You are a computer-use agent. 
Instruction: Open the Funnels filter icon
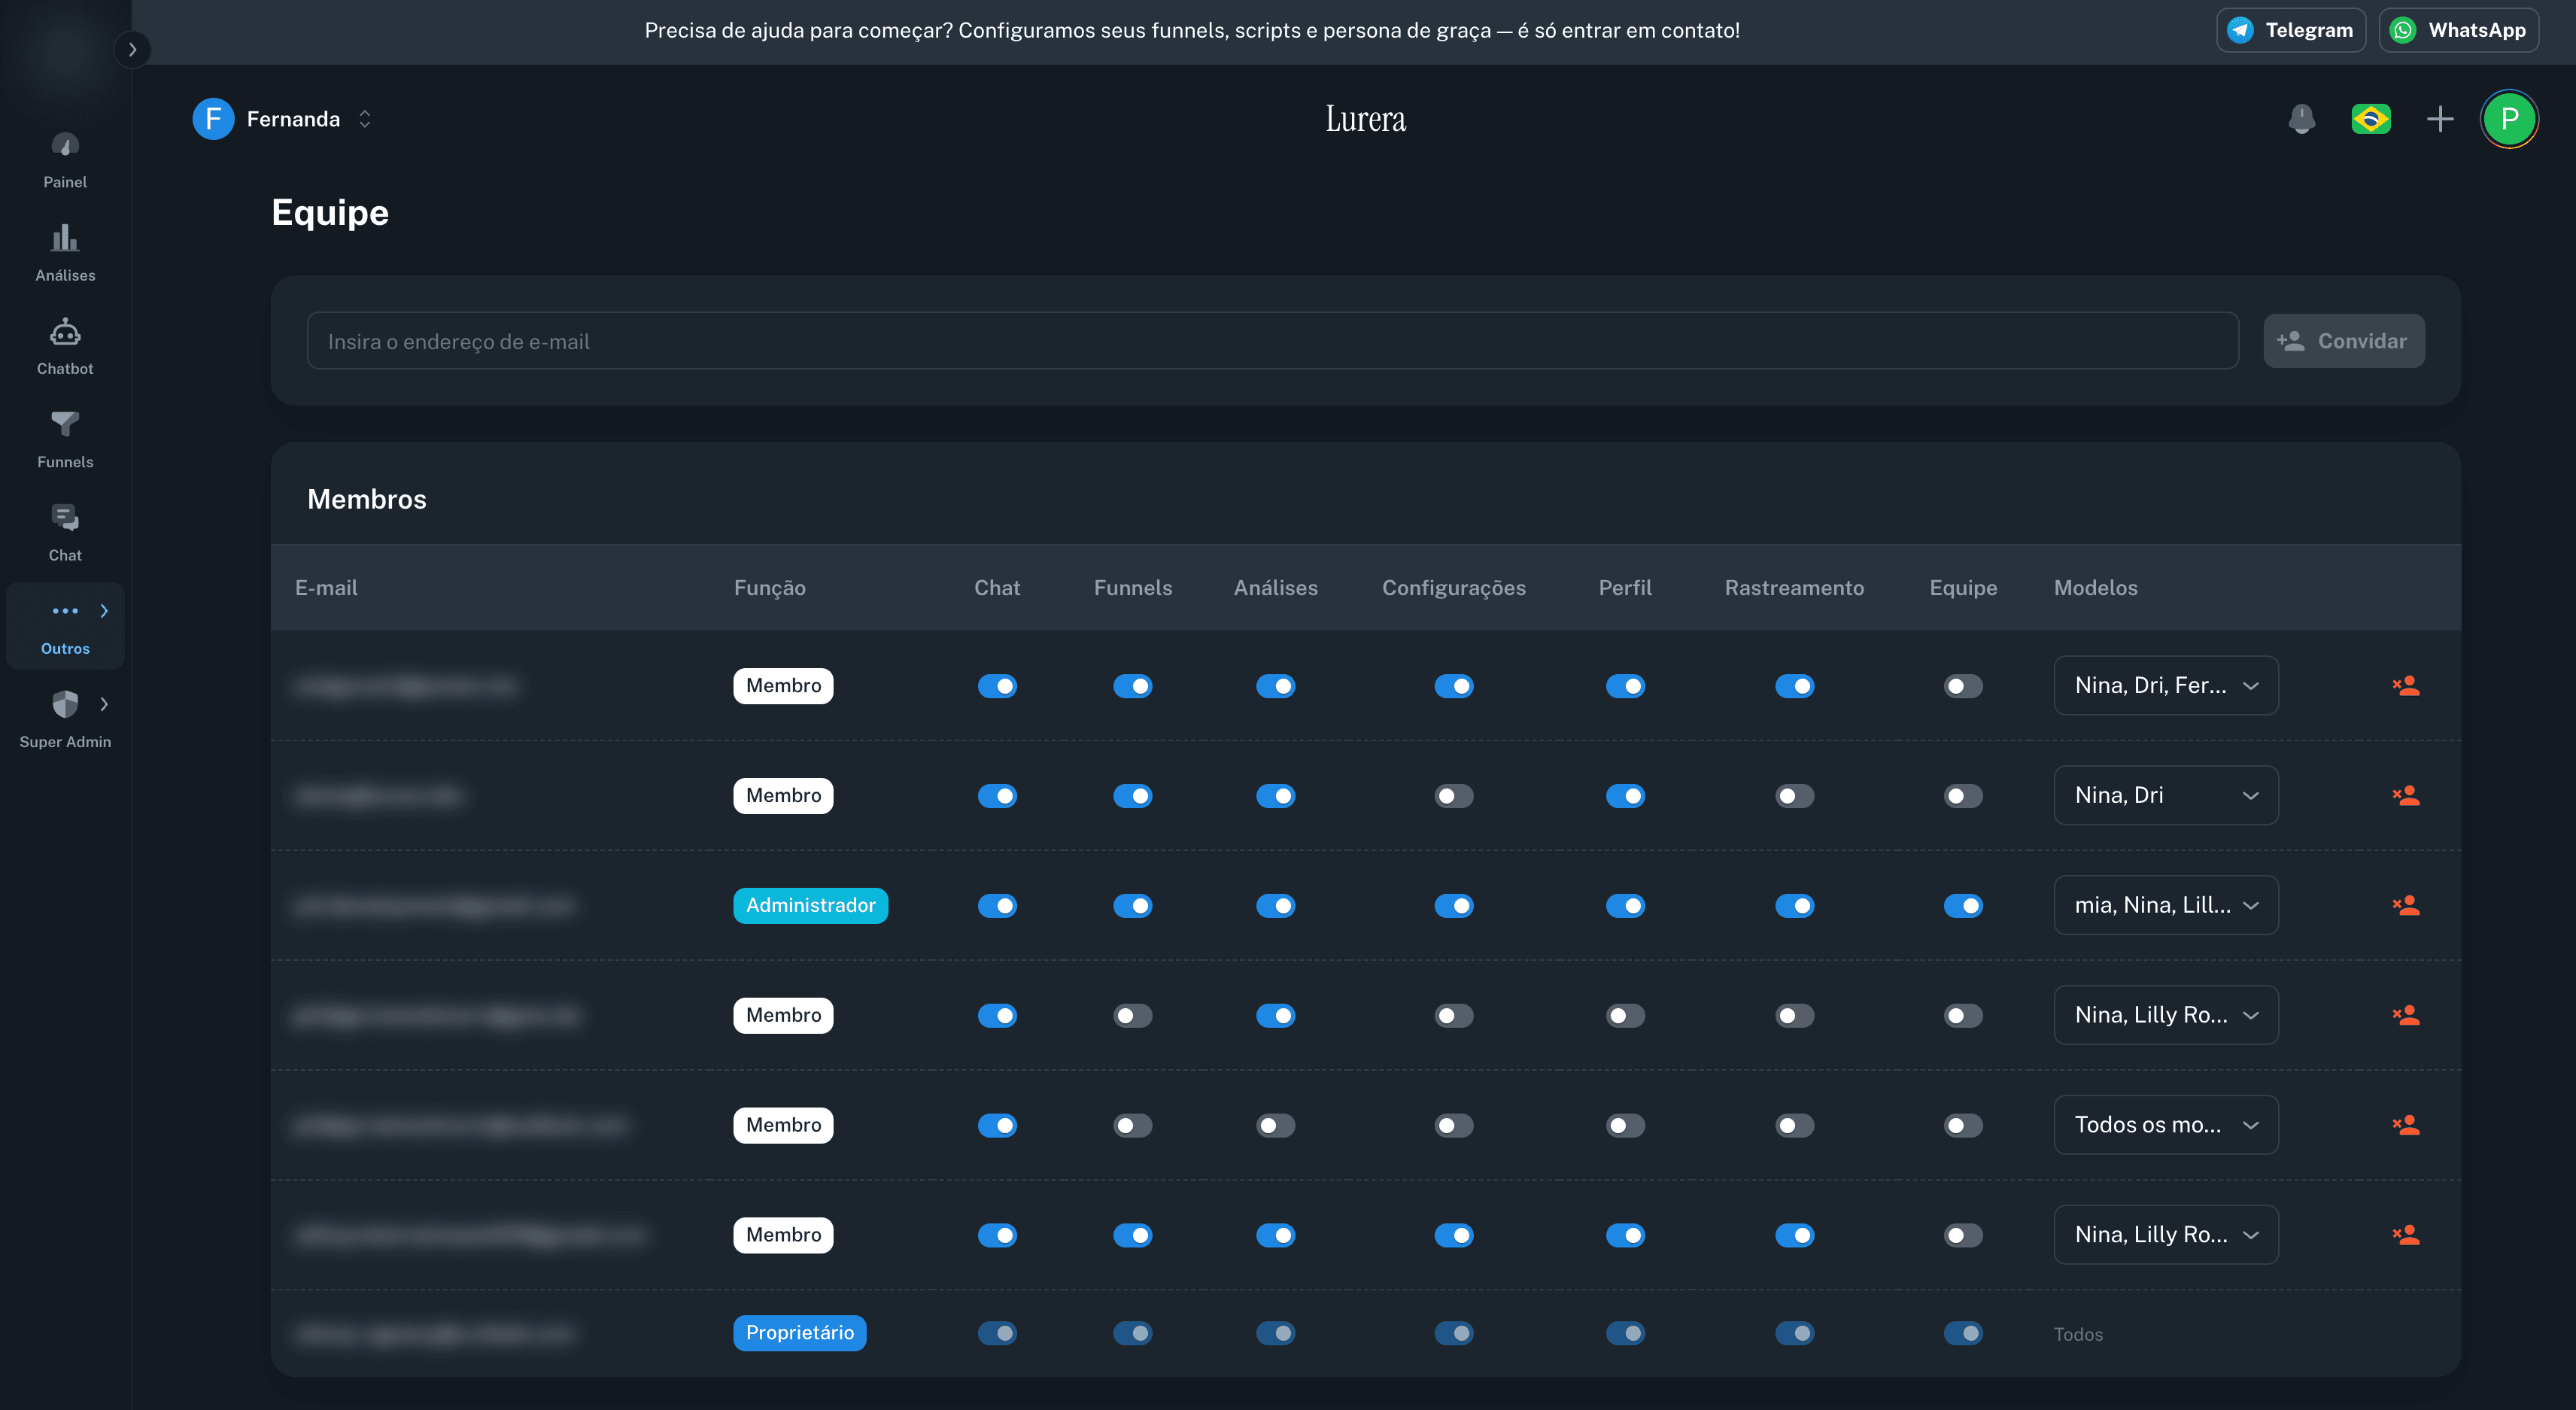[x=65, y=424]
